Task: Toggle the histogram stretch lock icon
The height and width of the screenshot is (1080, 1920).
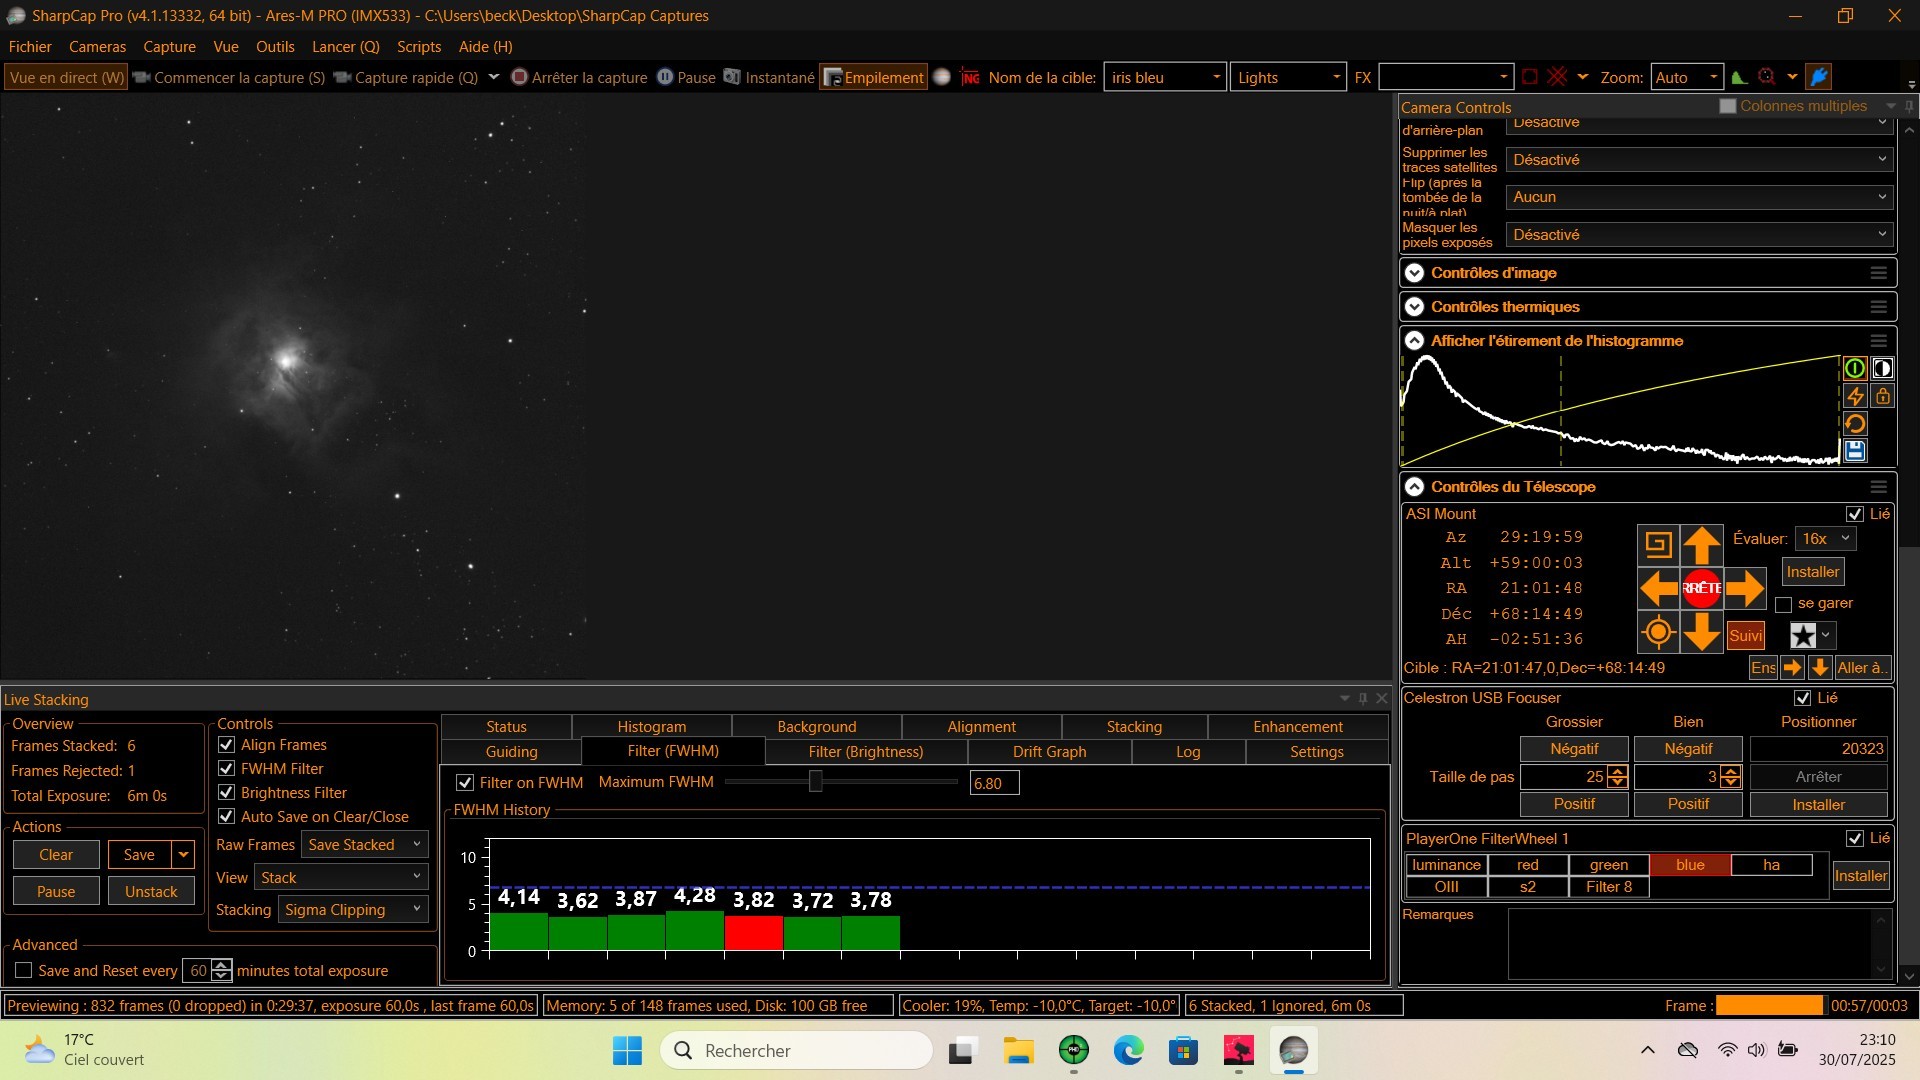Action: 1883,396
